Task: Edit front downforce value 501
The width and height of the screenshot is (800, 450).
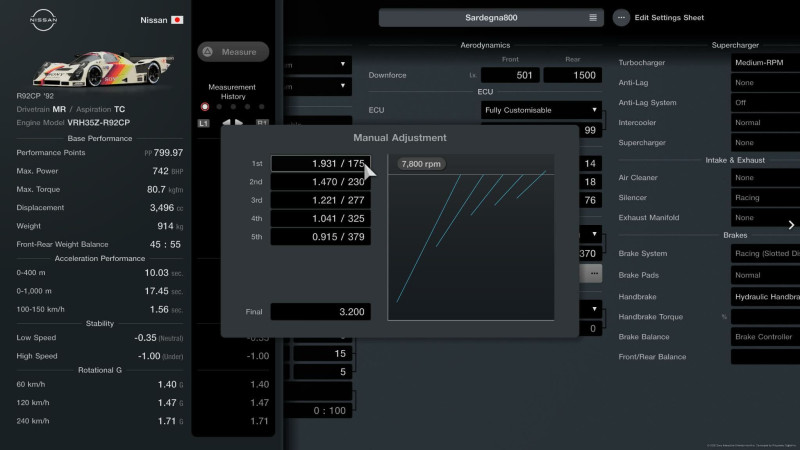Action: pyautogui.click(x=510, y=75)
